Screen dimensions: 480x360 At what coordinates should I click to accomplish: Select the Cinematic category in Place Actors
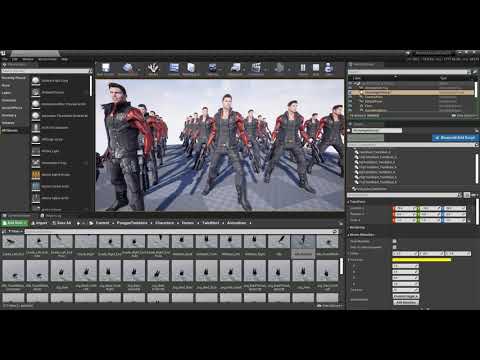point(9,100)
